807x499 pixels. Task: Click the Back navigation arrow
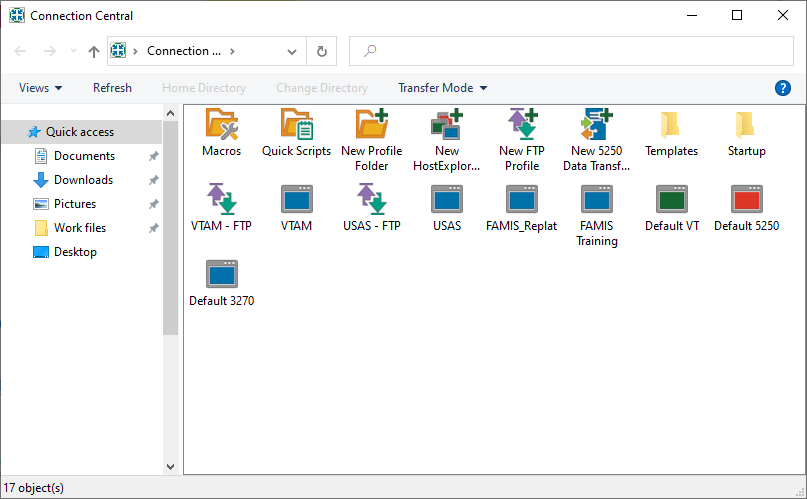20,51
